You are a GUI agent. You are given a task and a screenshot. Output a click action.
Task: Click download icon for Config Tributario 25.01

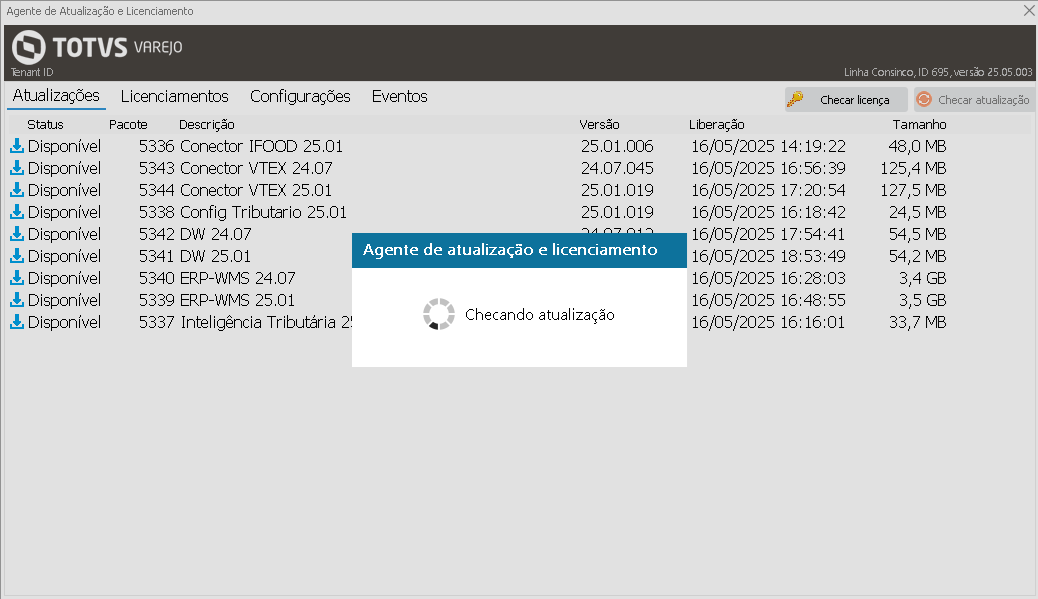click(x=17, y=212)
